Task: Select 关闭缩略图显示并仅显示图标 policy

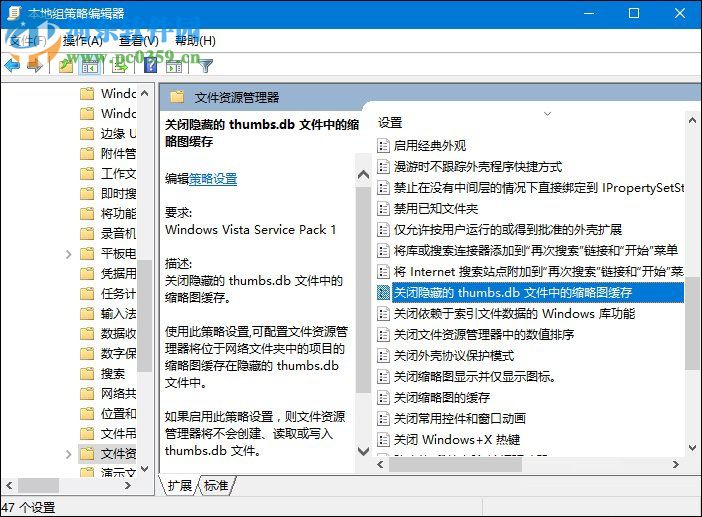Action: 475,377
